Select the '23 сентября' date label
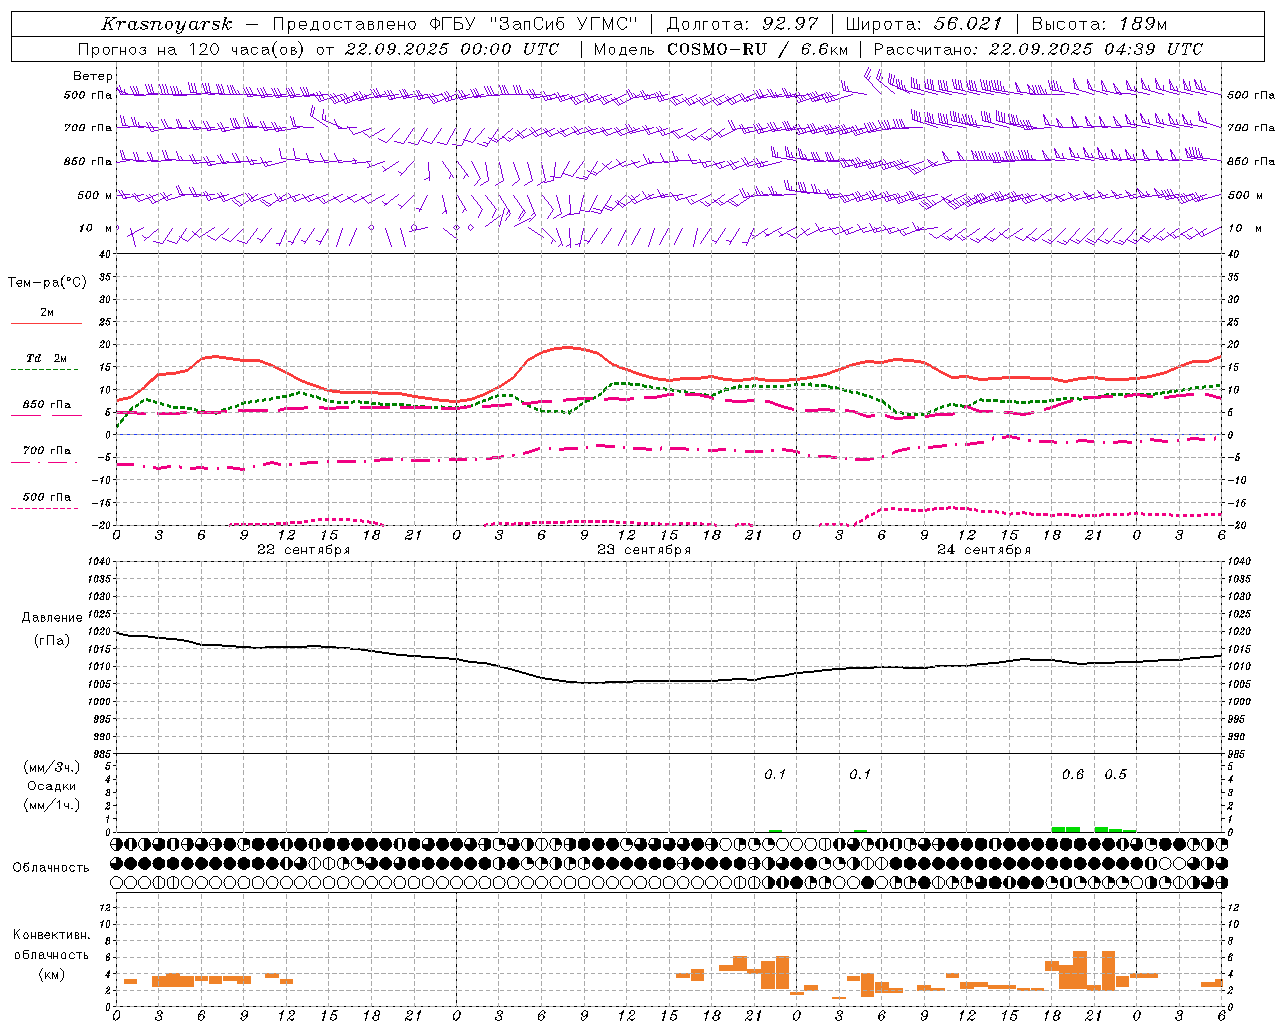The height and width of the screenshot is (1024, 1280). 644,550
